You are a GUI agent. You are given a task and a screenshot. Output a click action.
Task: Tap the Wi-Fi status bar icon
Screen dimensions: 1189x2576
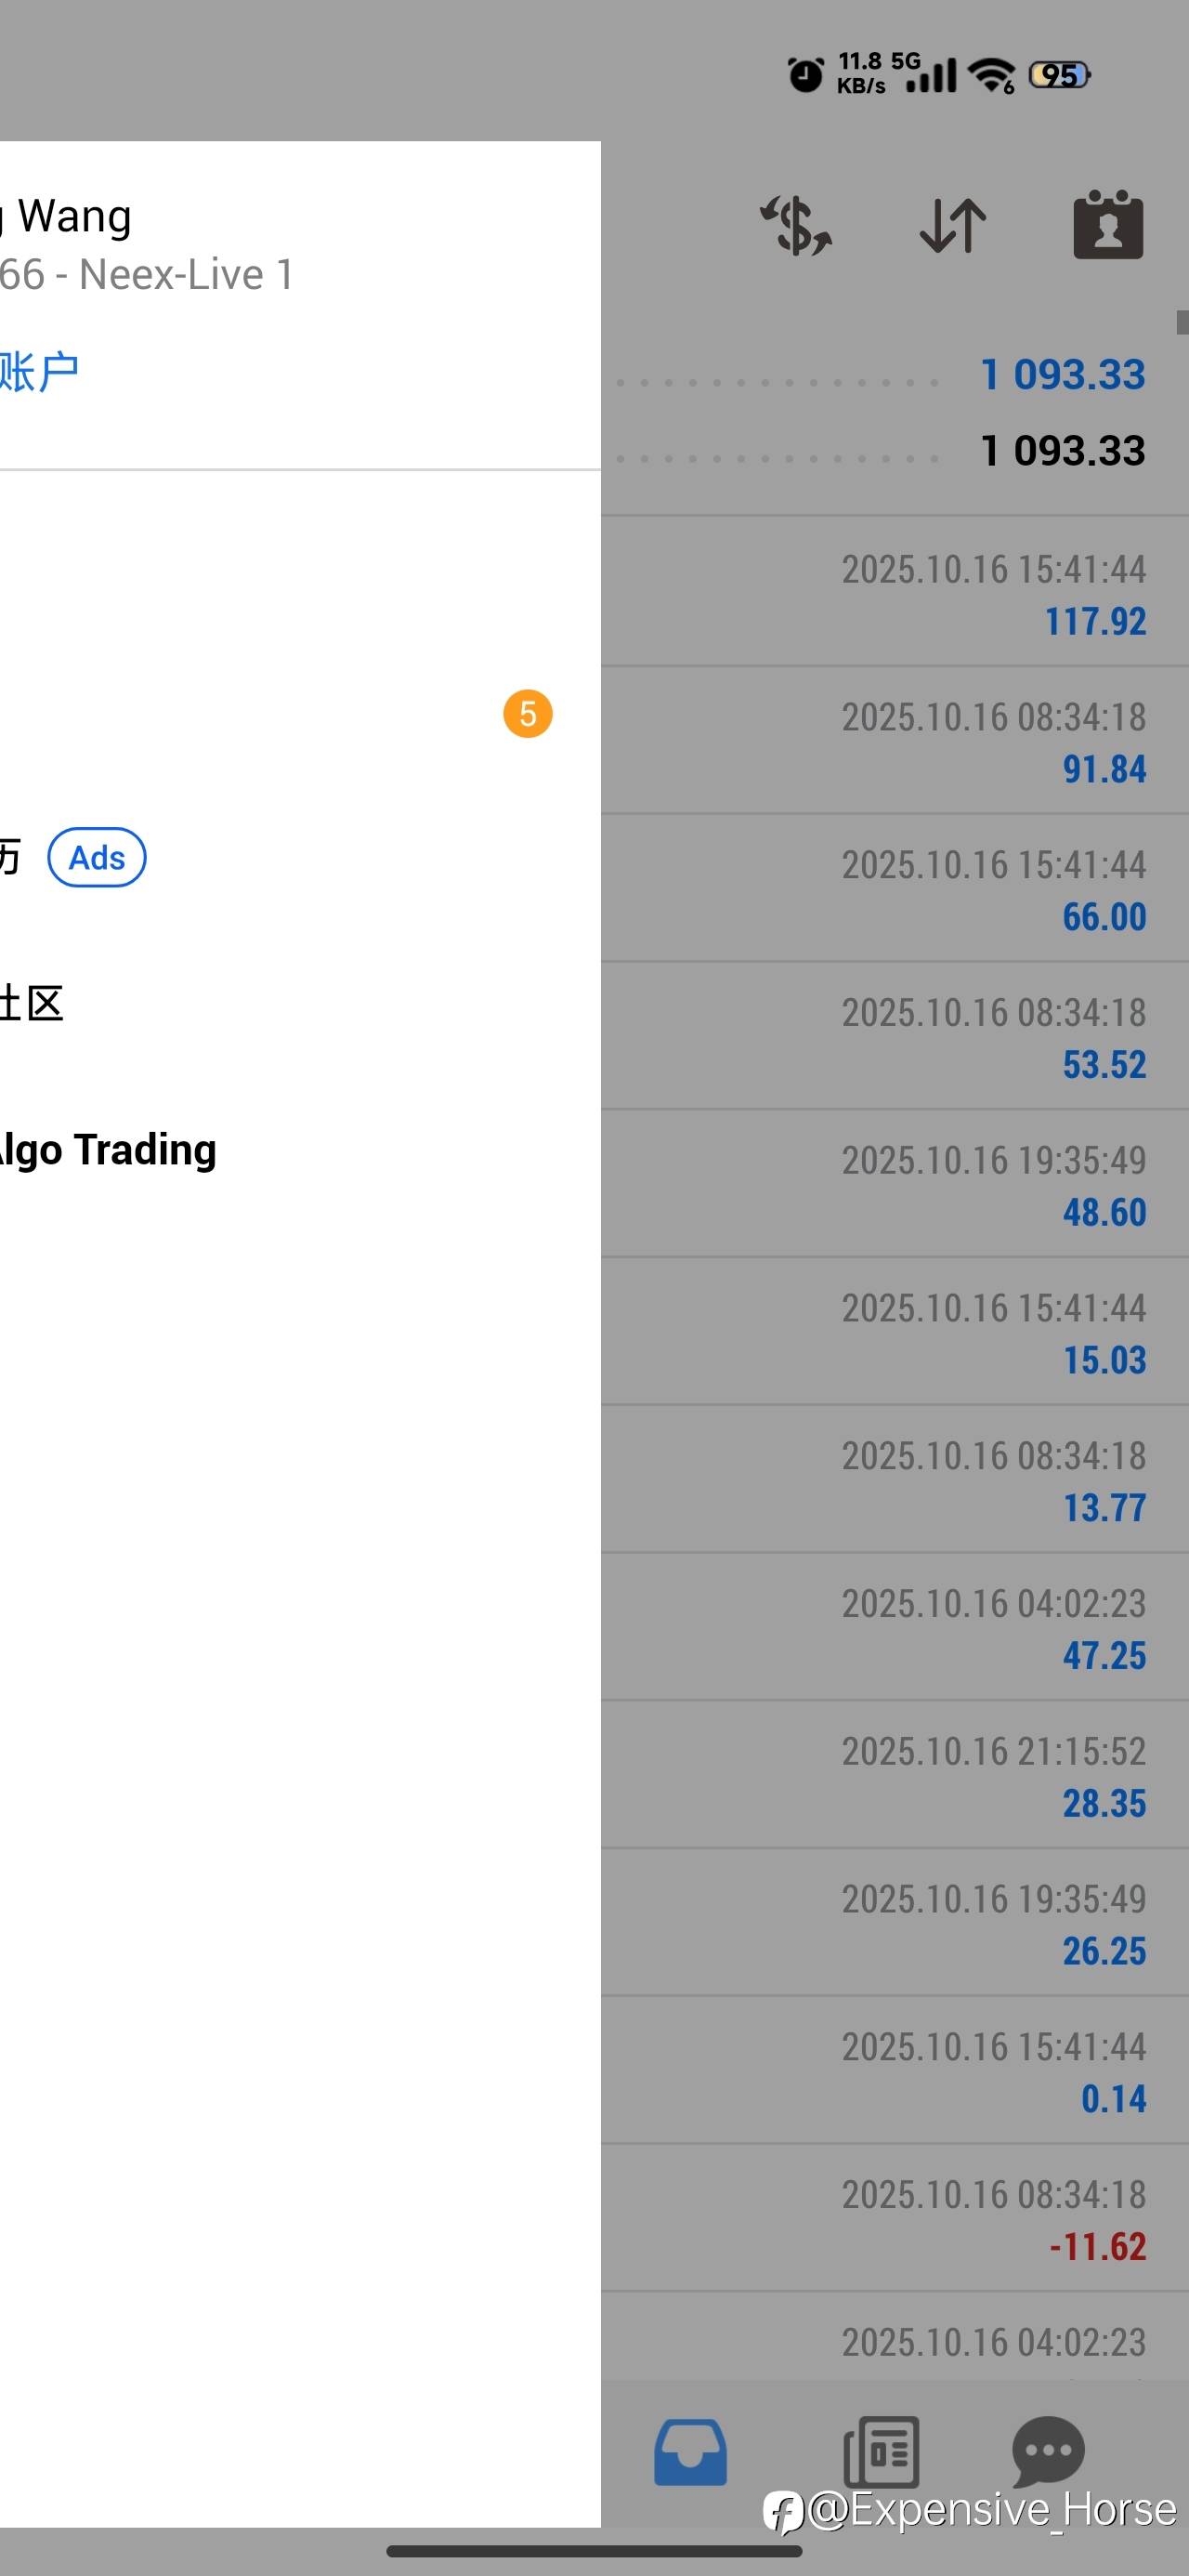(993, 75)
